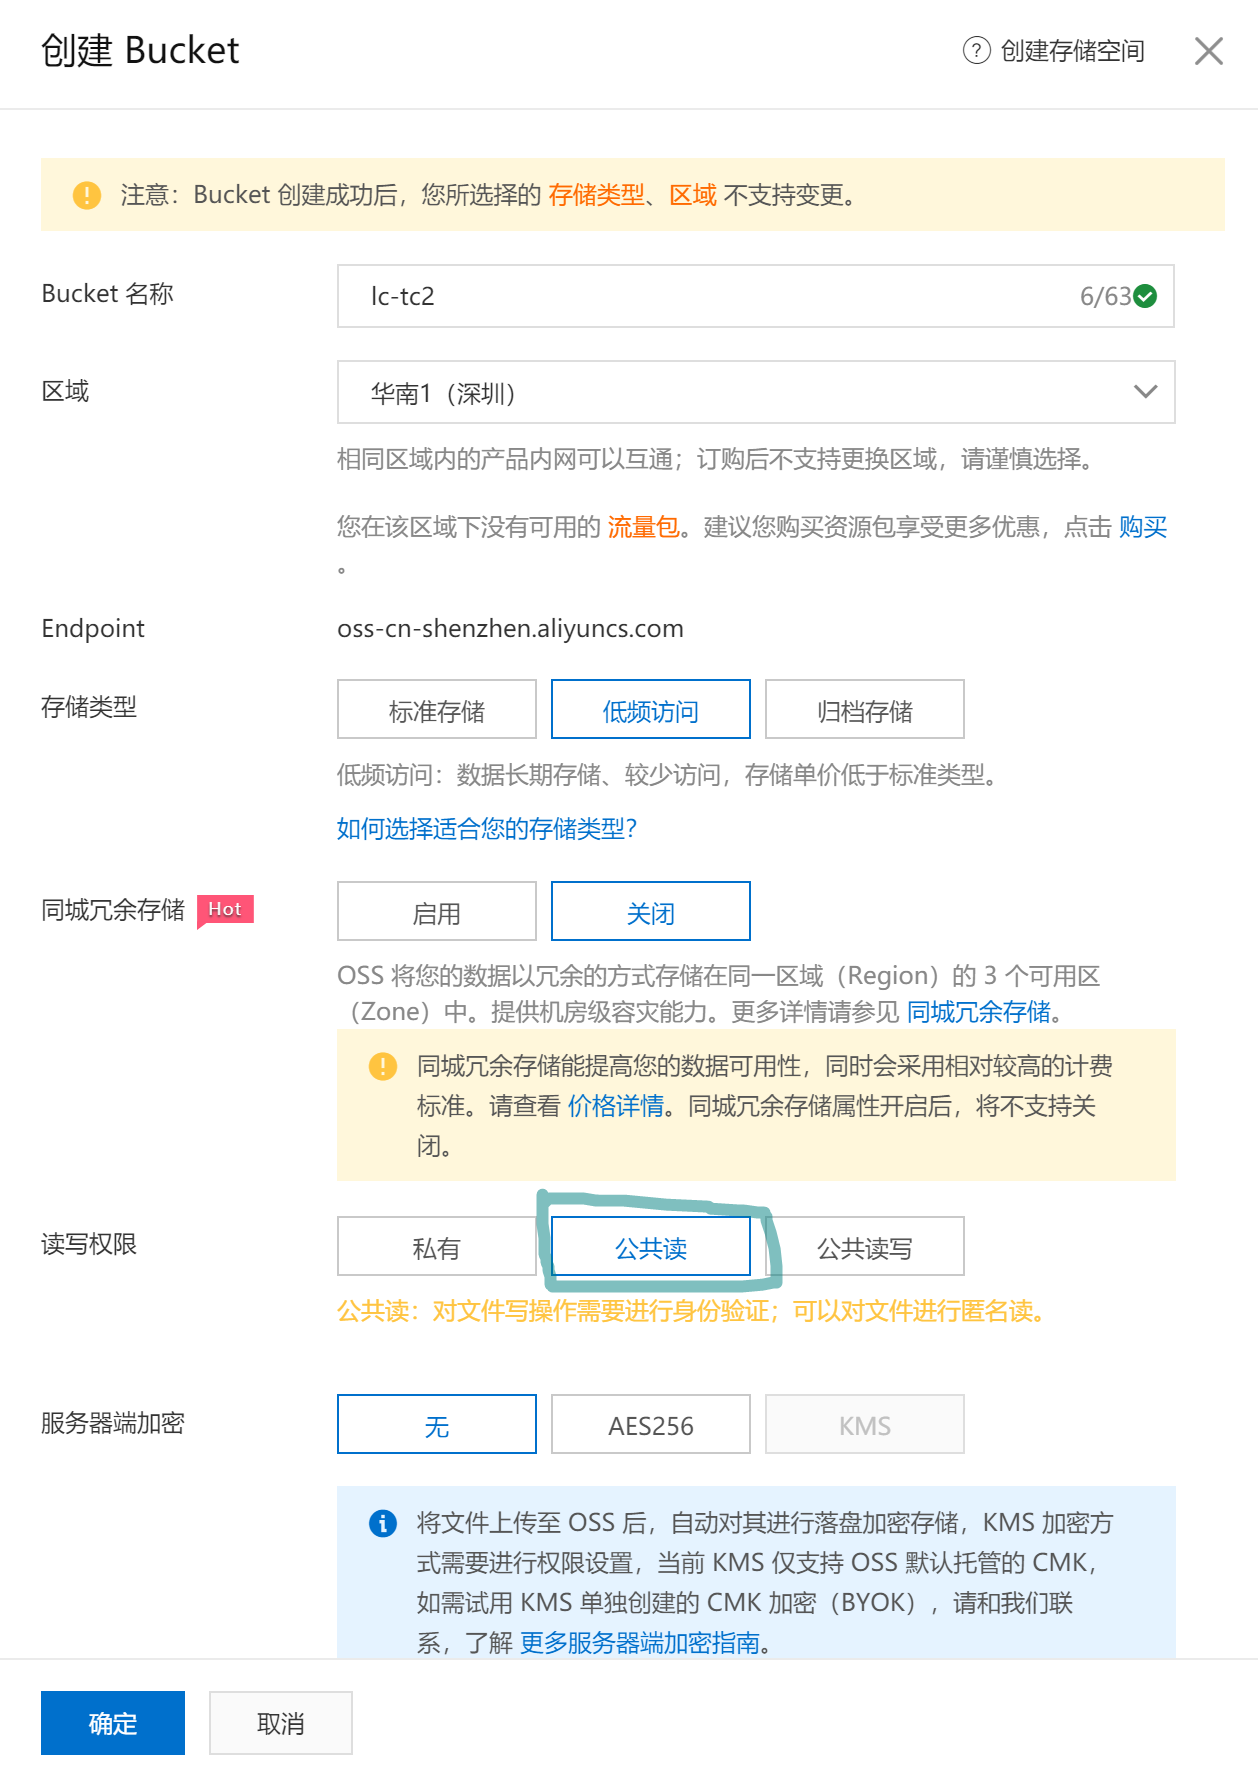Image resolution: width=1258 pixels, height=1776 pixels.
Task: Click the help question mark icon
Action: 976,50
